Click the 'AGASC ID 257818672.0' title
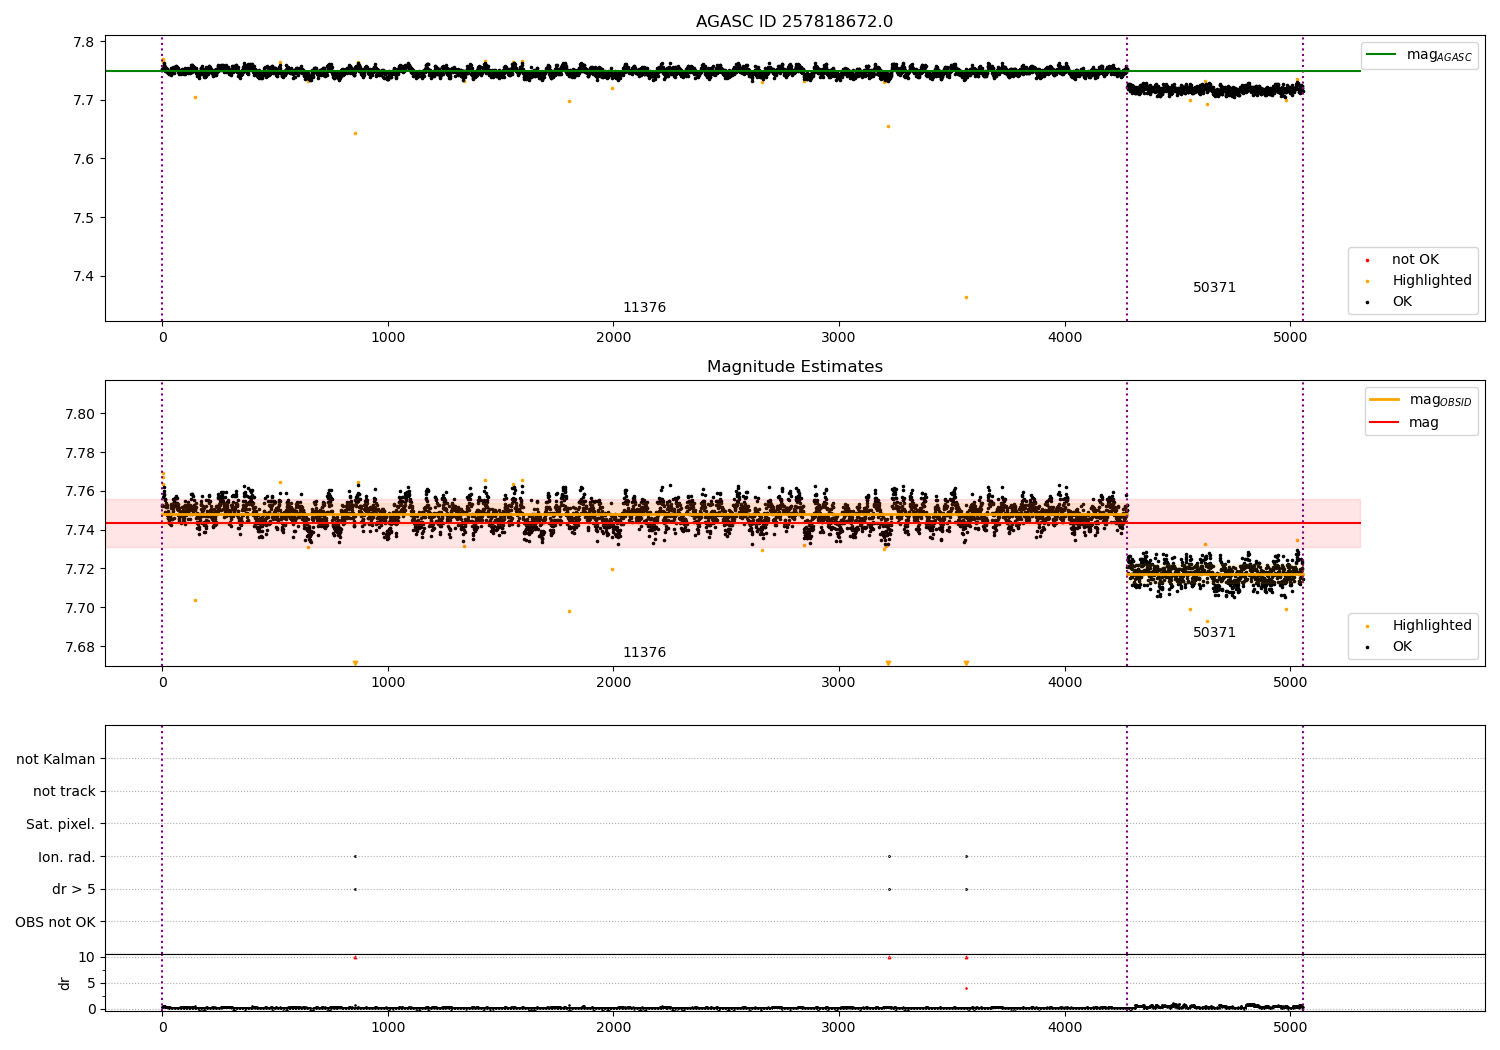The image size is (1500, 1050). click(x=794, y=22)
